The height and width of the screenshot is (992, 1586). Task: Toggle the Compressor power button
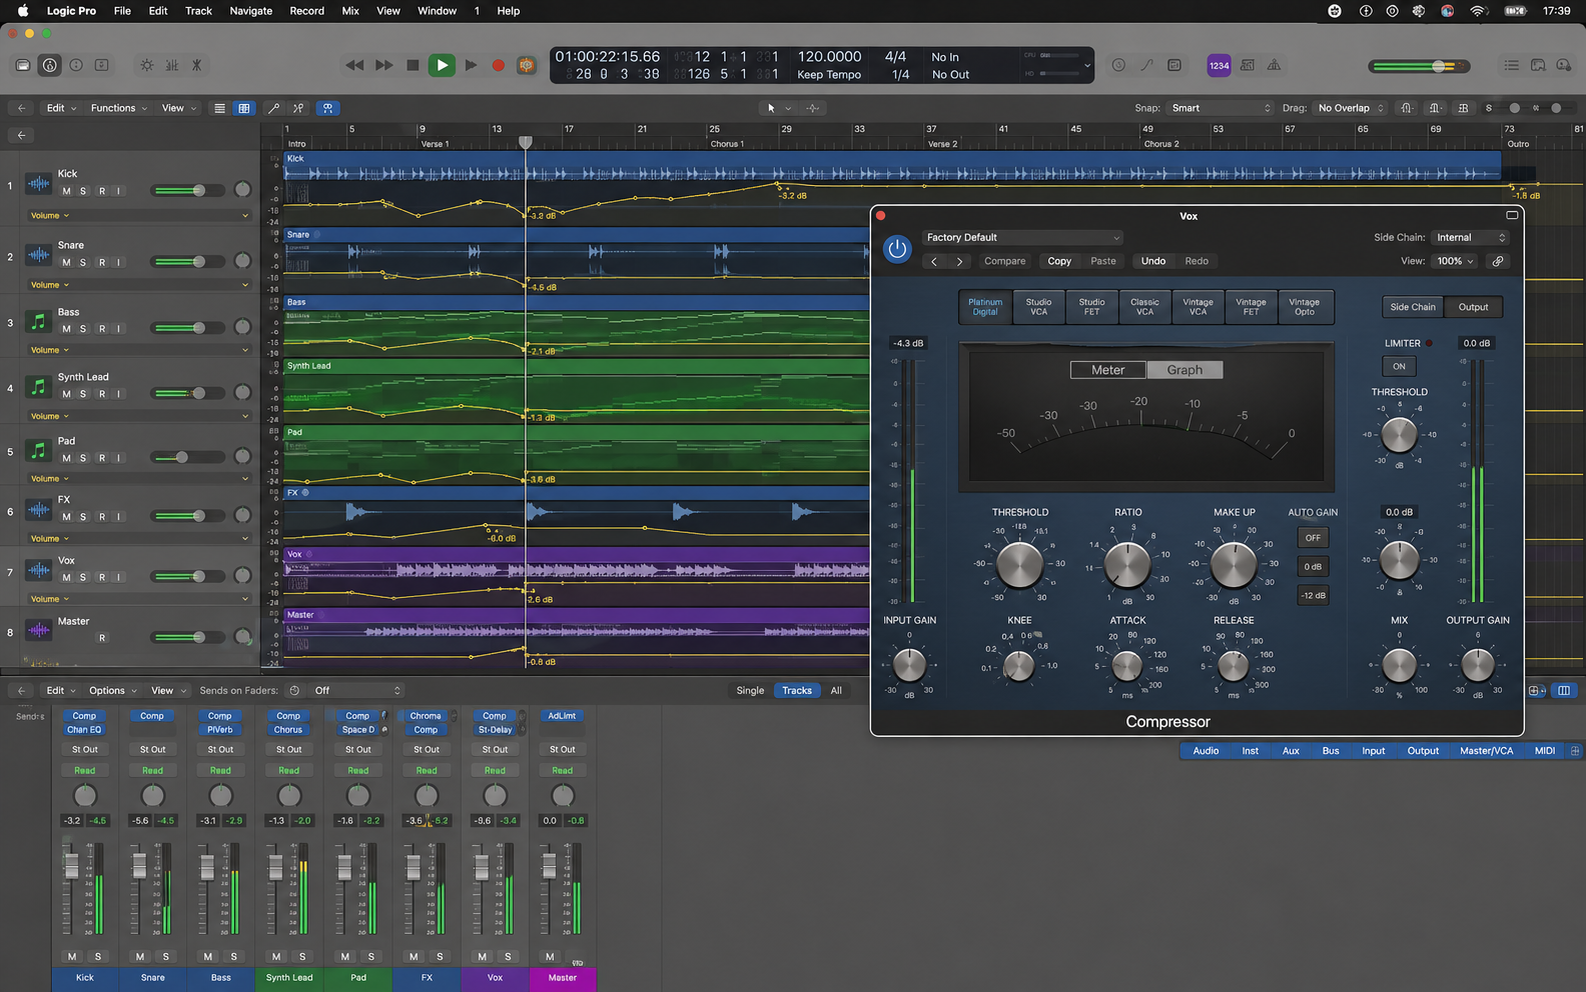pos(897,249)
